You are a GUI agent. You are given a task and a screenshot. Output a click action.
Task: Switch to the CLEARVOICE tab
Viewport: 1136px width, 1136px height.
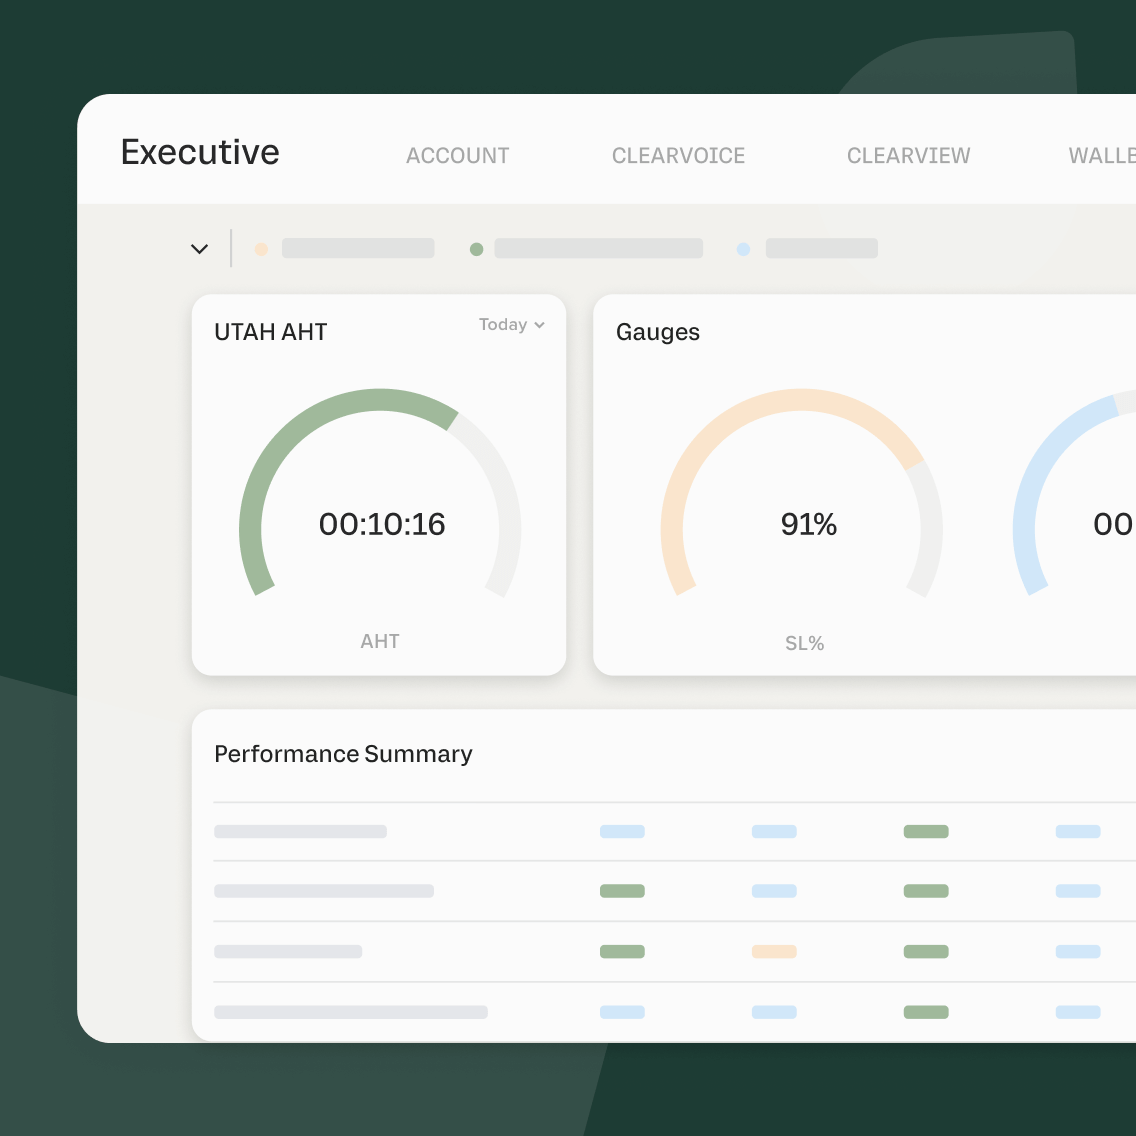678,155
